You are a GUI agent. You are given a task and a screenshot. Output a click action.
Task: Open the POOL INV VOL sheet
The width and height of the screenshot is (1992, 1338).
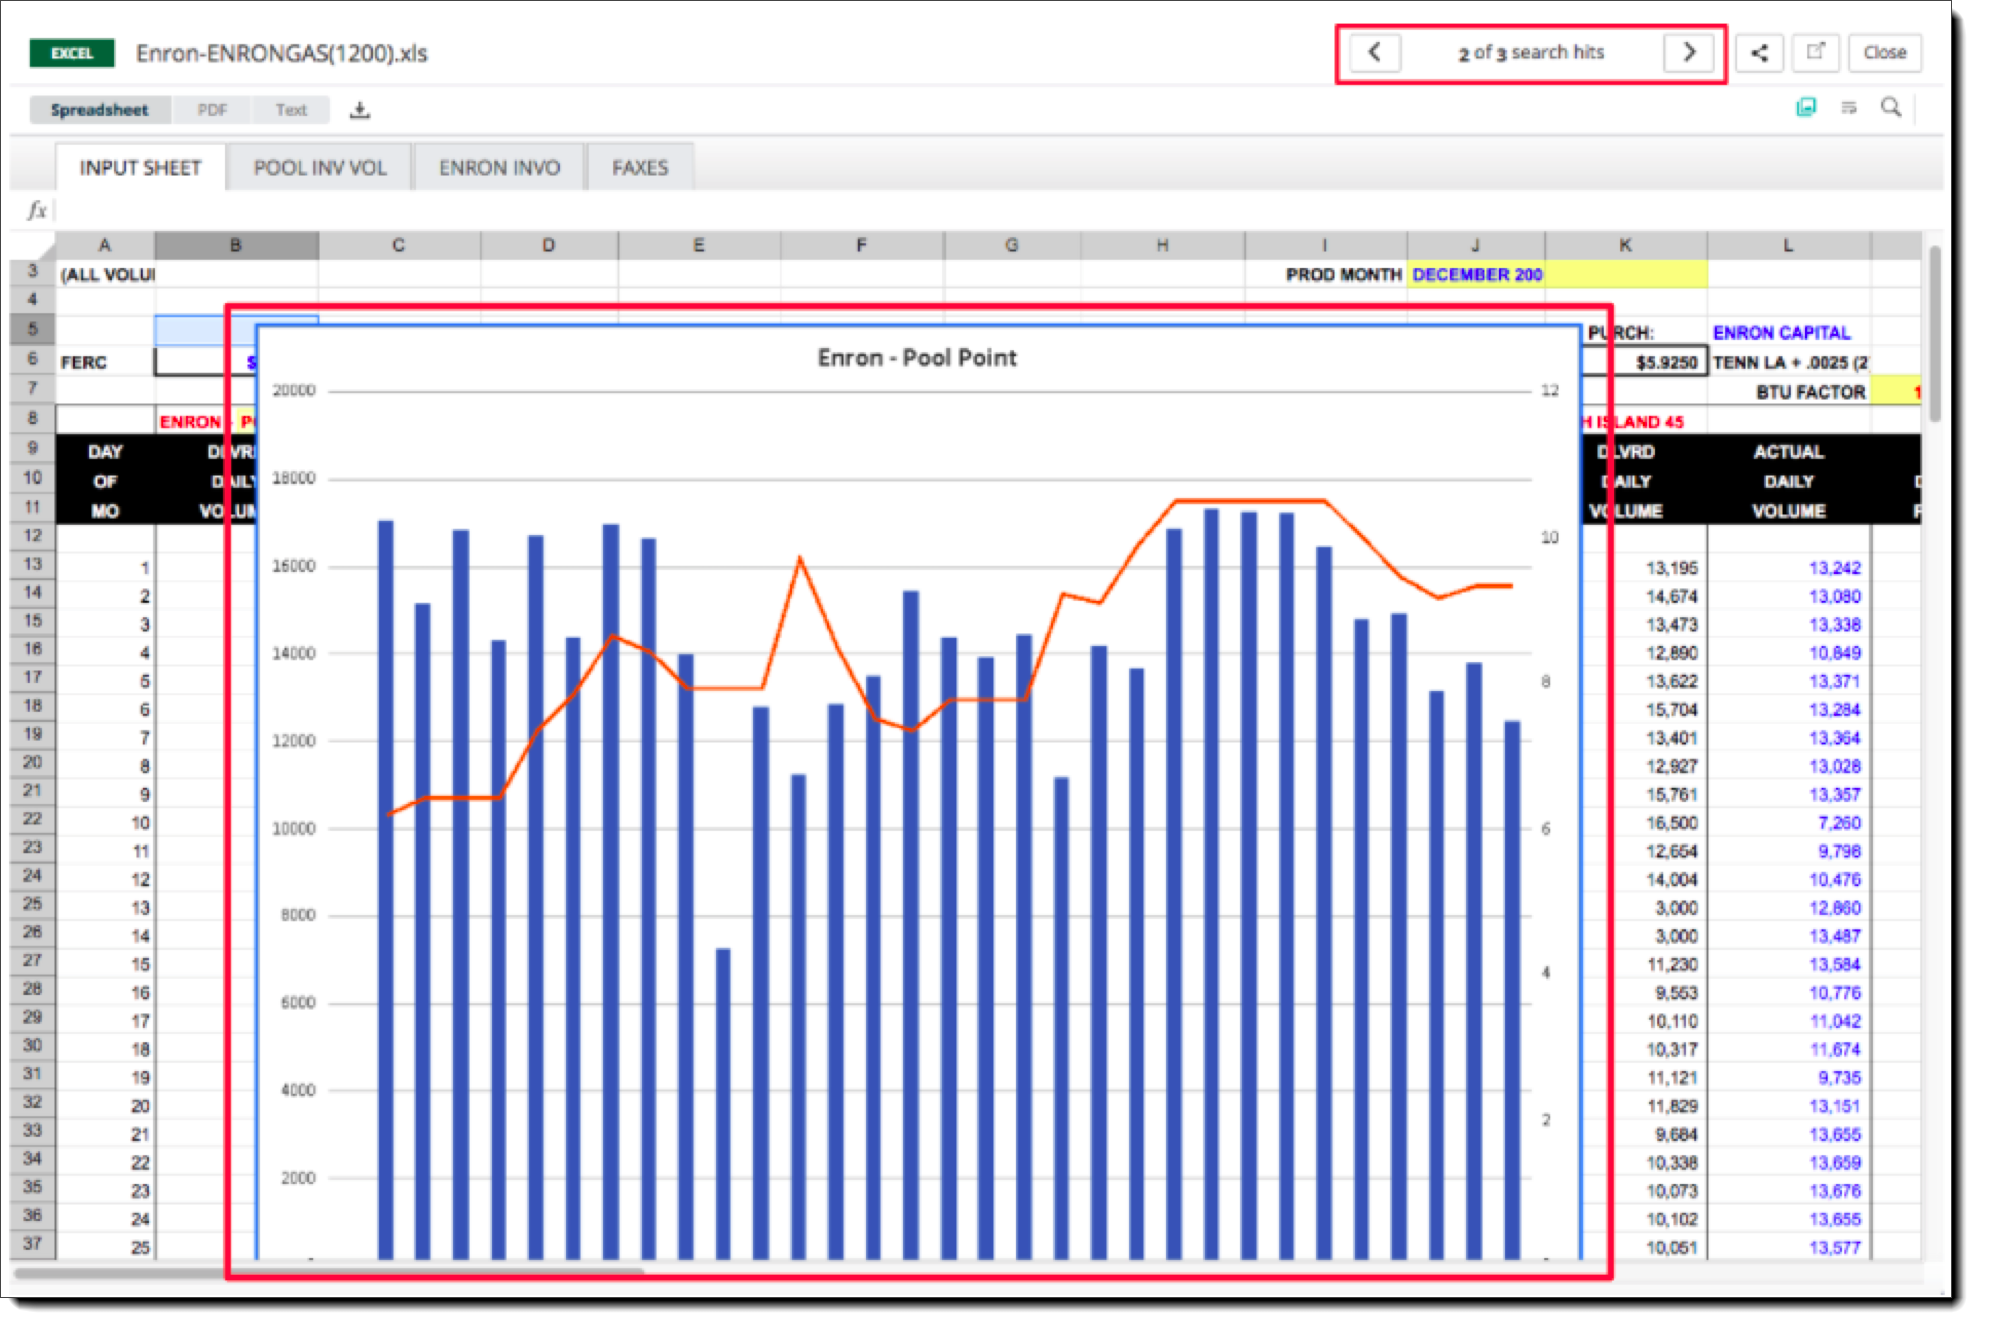pos(320,168)
